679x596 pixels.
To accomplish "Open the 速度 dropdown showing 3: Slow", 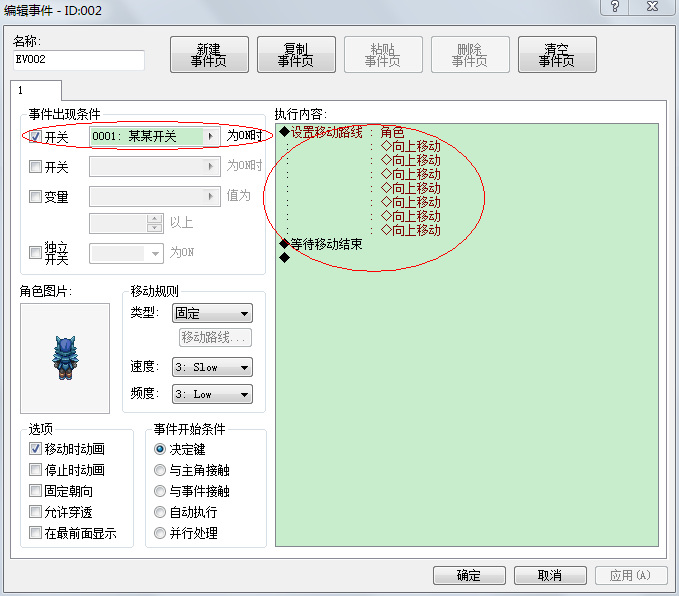I will point(212,367).
